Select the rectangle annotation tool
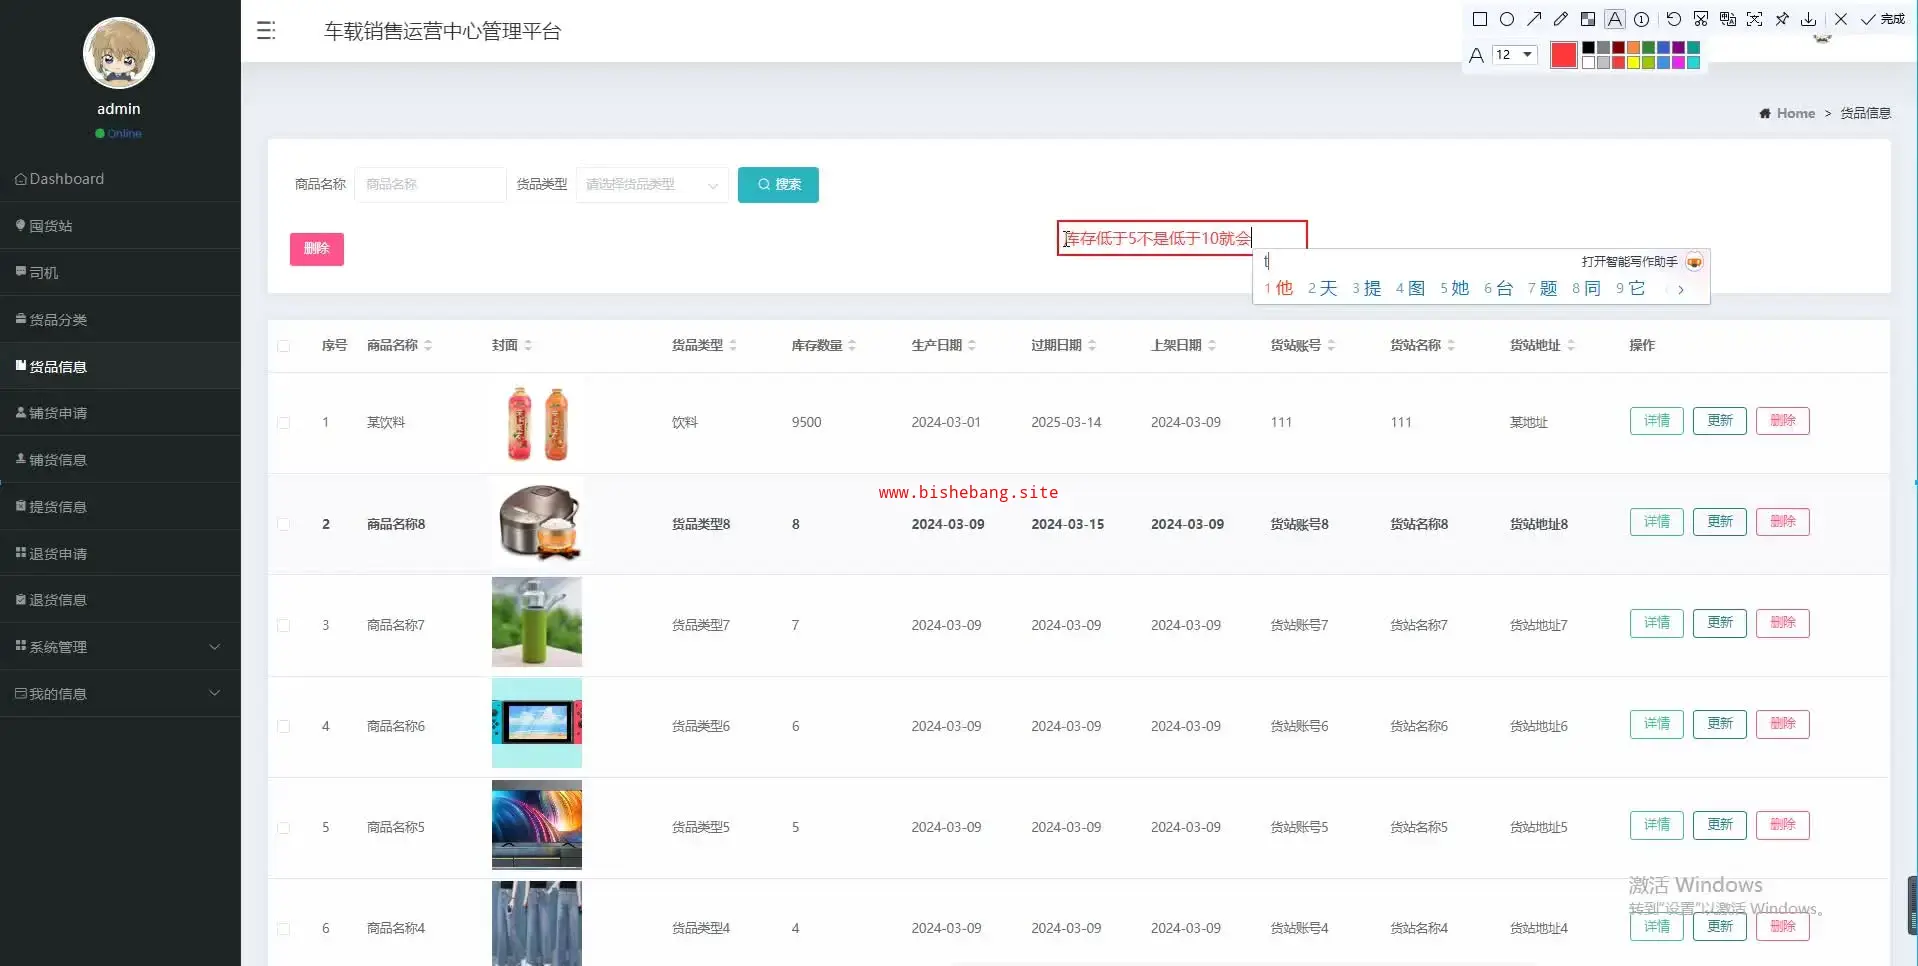Viewport: 1918px width, 966px height. pos(1480,19)
